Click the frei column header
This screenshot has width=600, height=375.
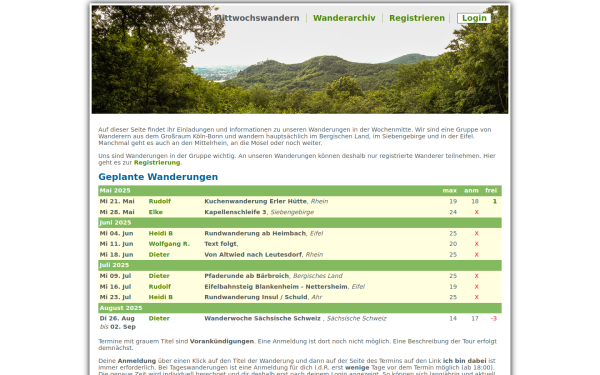click(x=491, y=191)
